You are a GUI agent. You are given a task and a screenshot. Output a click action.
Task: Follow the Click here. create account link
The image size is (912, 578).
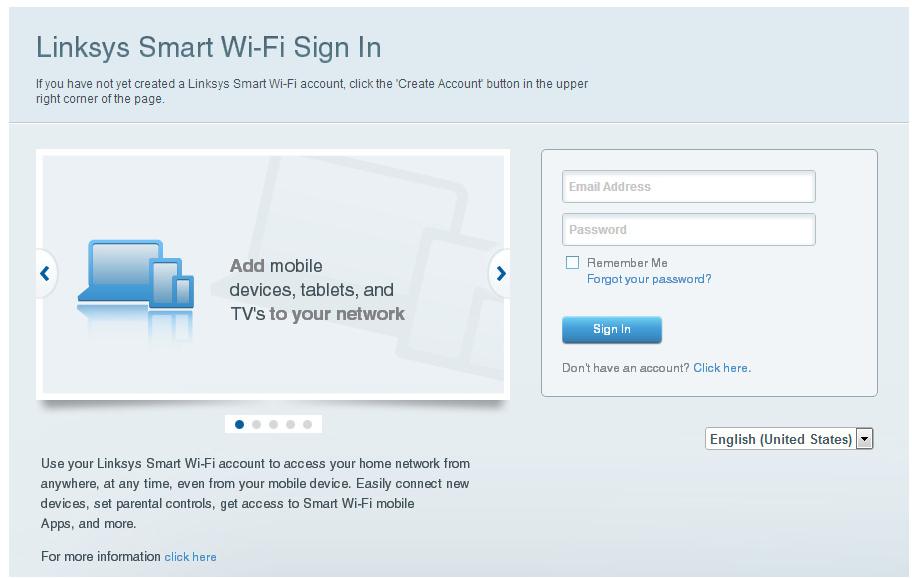(722, 368)
